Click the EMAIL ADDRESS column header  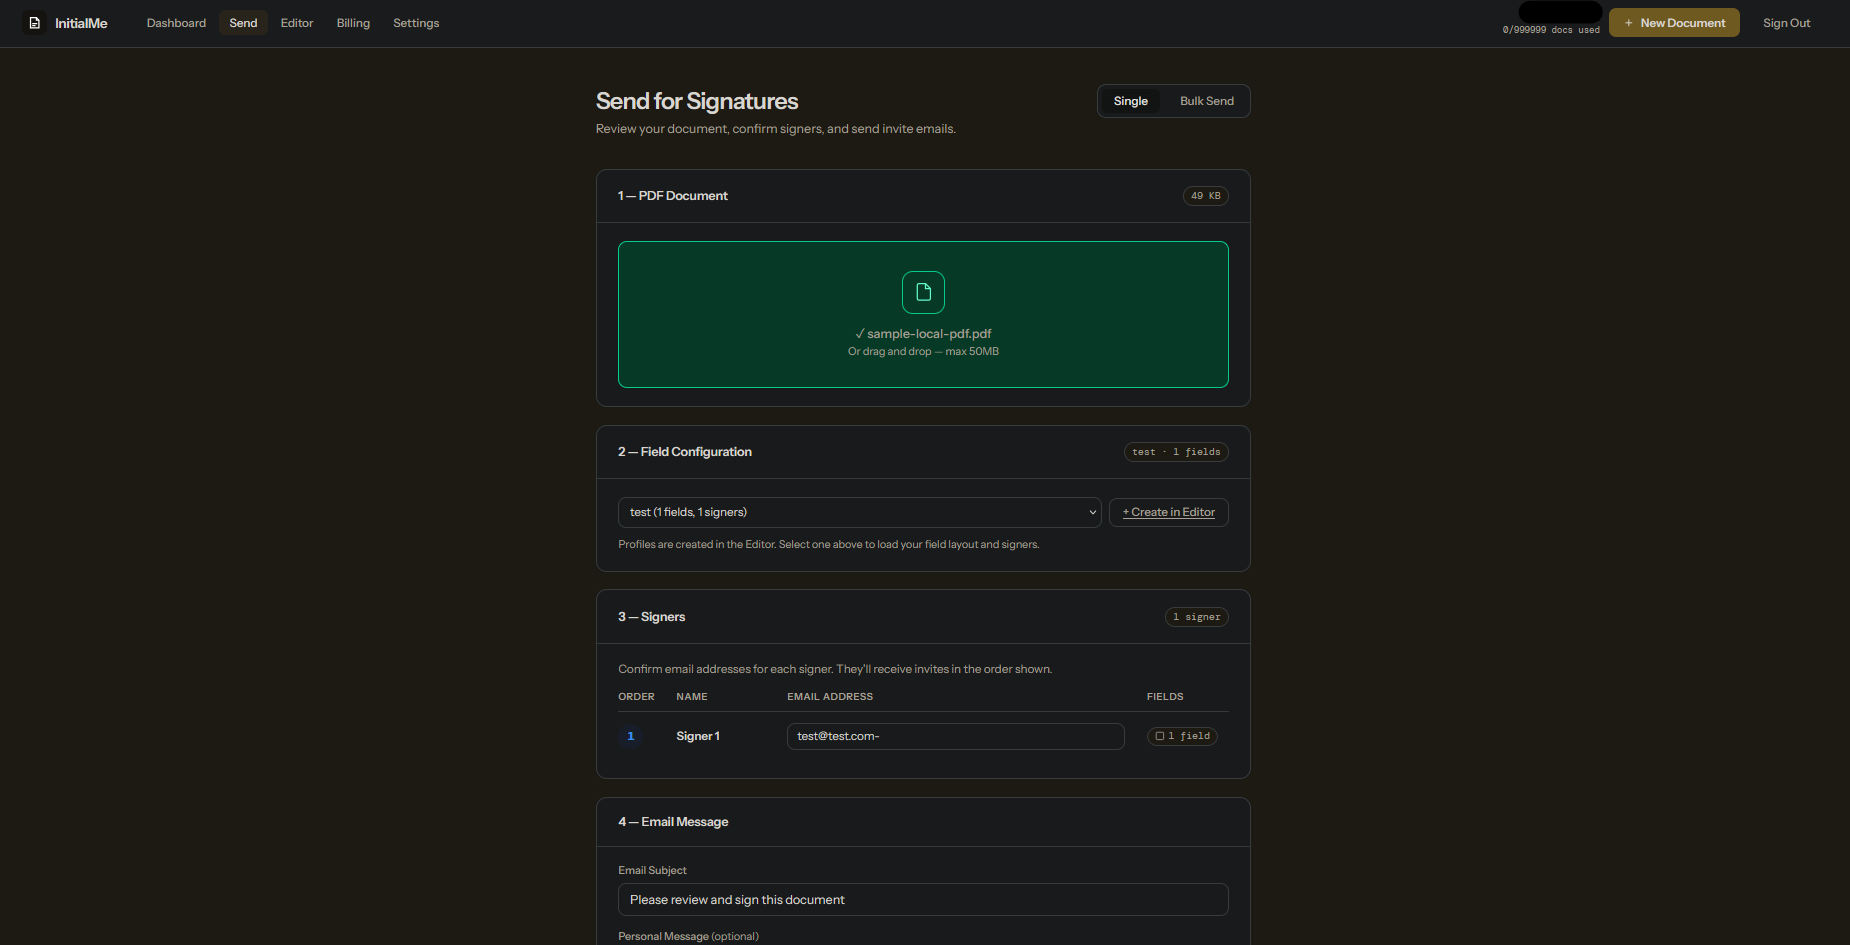pyautogui.click(x=830, y=697)
